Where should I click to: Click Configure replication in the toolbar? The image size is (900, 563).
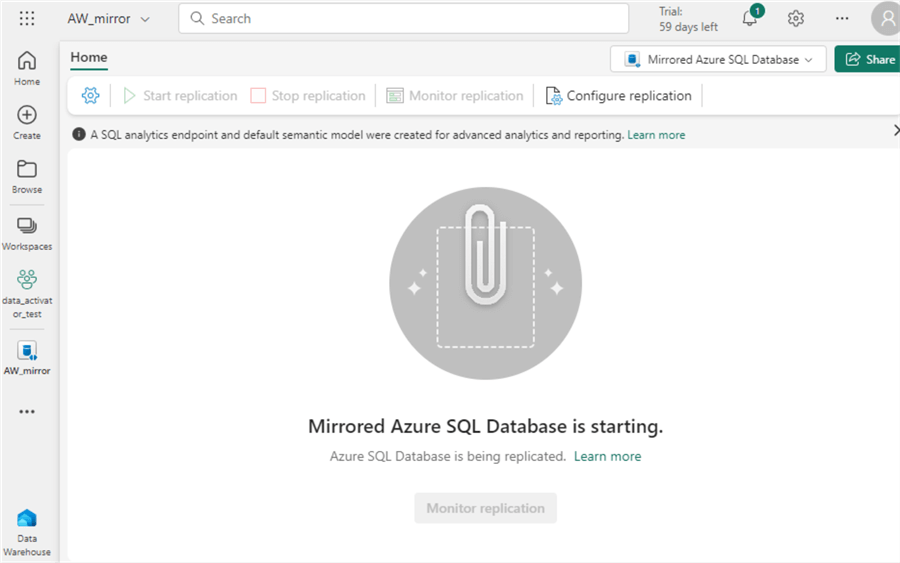[619, 96]
